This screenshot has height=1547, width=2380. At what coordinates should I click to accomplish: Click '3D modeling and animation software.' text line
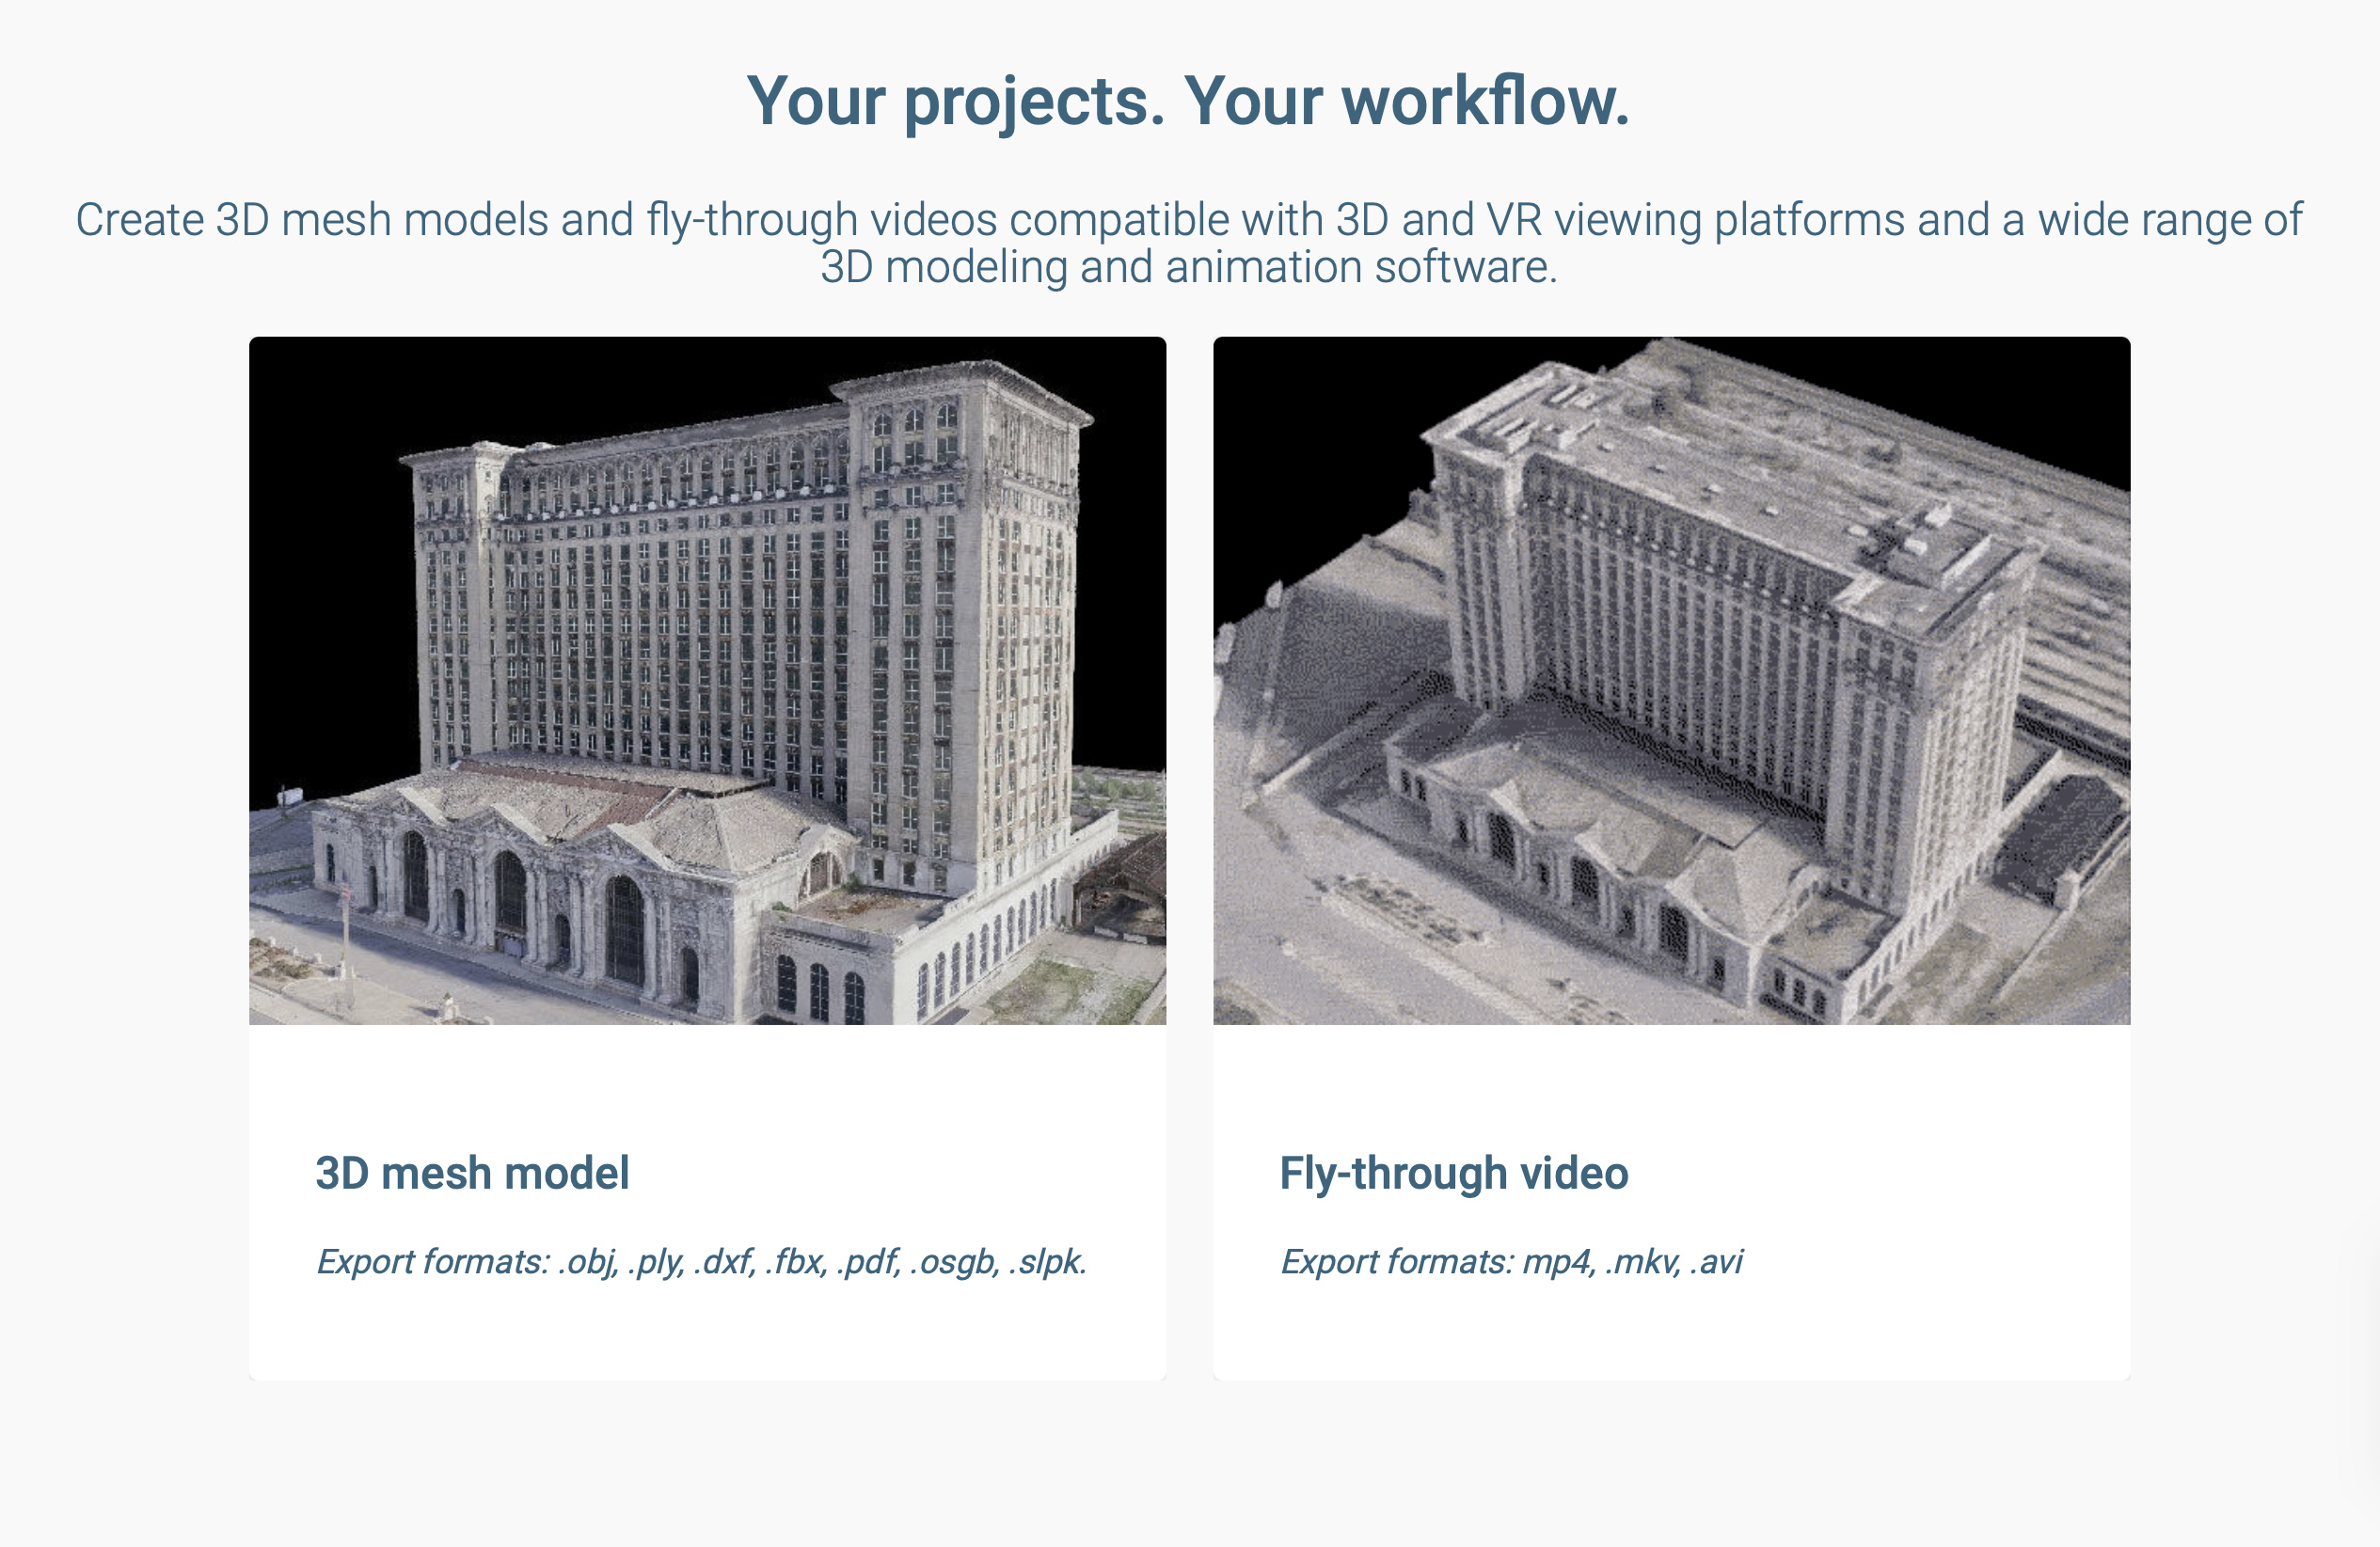pos(1188,268)
